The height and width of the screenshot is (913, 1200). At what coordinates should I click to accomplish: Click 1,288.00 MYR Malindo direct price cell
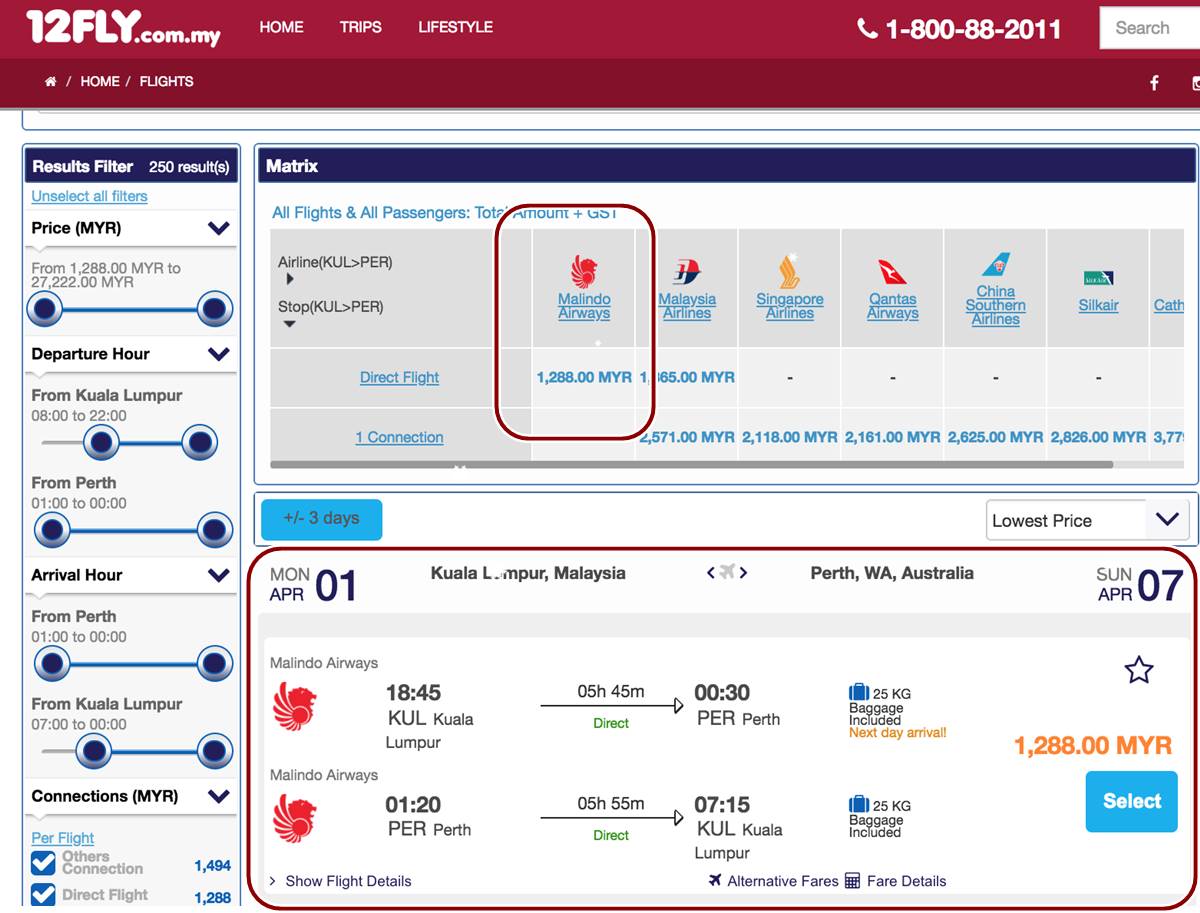click(584, 377)
